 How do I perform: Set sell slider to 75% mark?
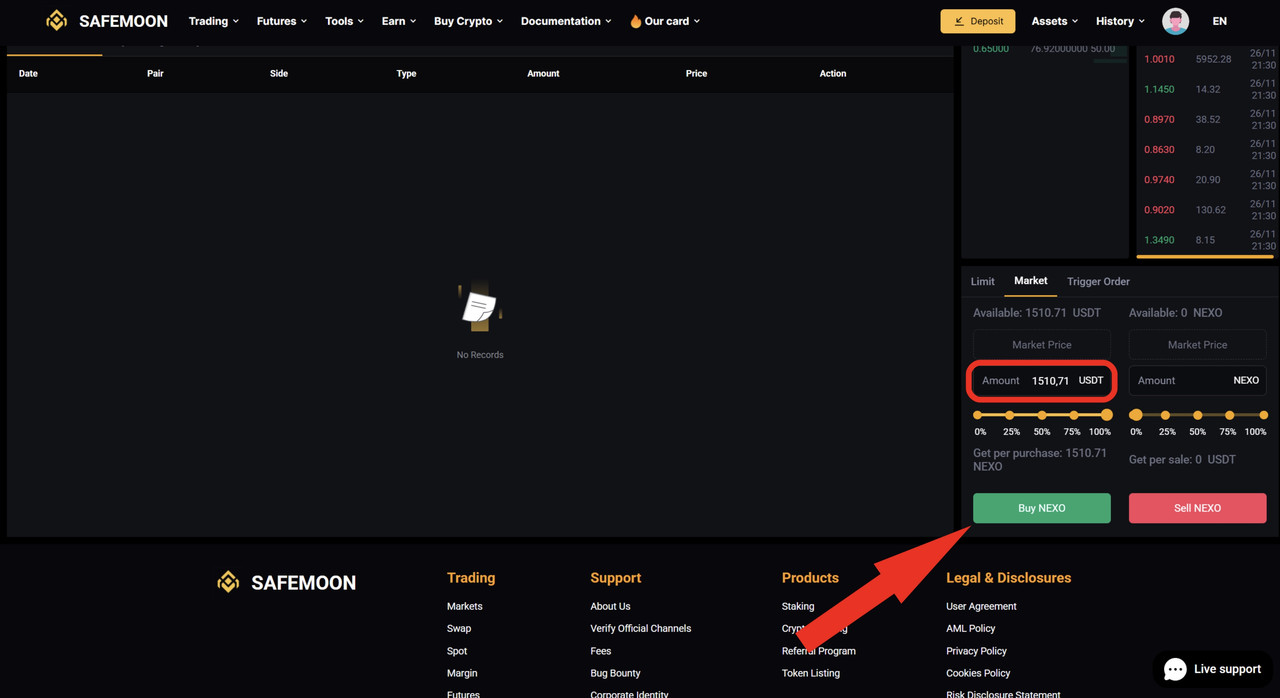coord(1230,415)
